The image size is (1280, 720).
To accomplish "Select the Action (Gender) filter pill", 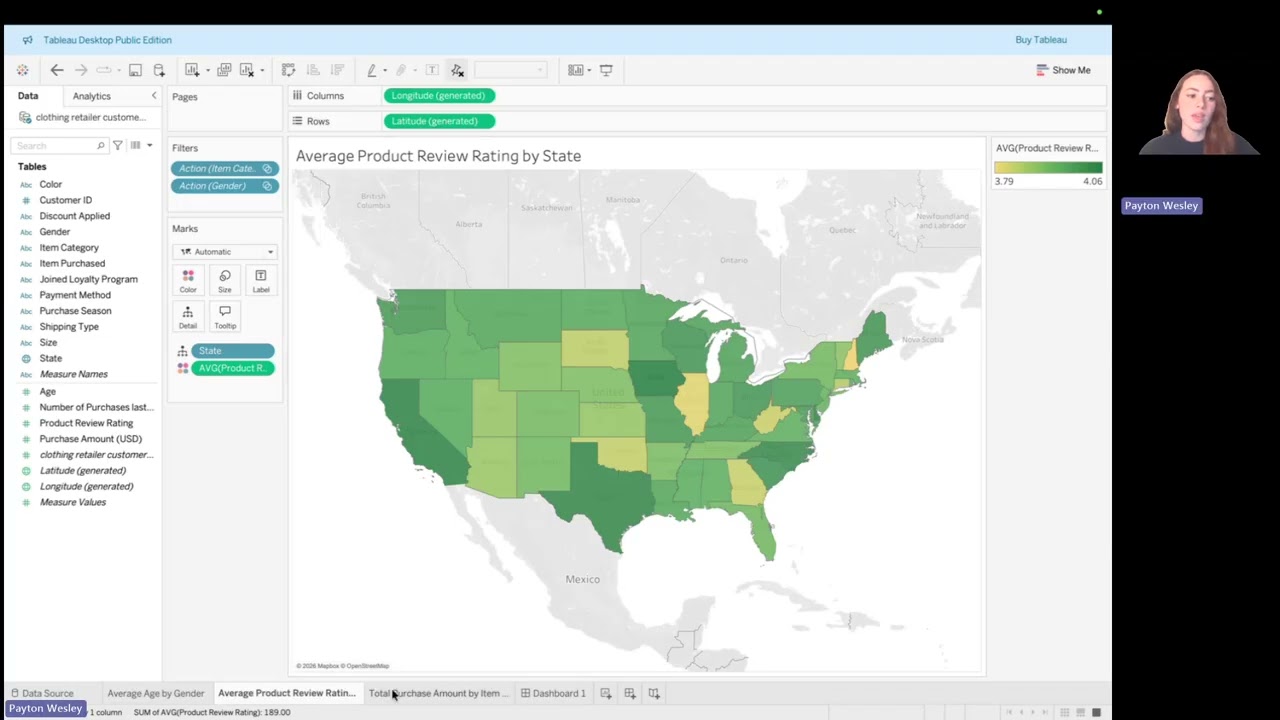I will point(224,186).
